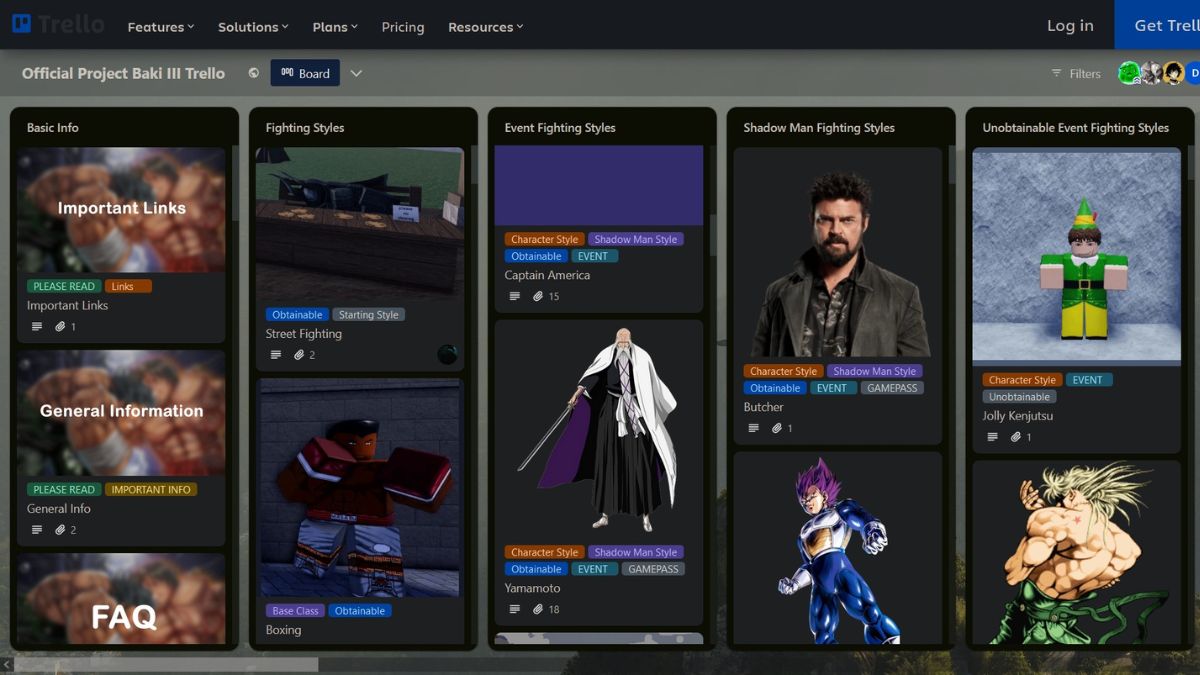The width and height of the screenshot is (1200, 675).
Task: Click the Log in button
Action: click(1069, 26)
